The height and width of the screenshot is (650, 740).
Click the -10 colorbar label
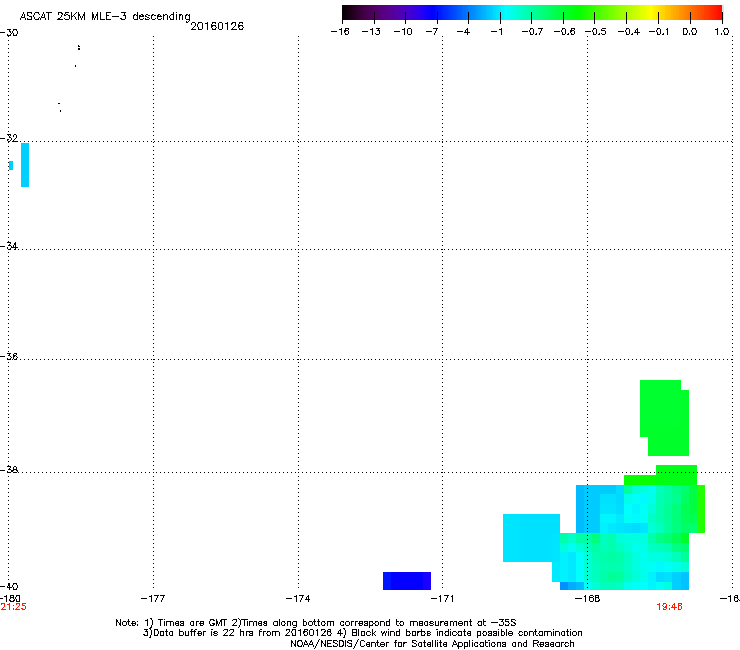click(403, 32)
